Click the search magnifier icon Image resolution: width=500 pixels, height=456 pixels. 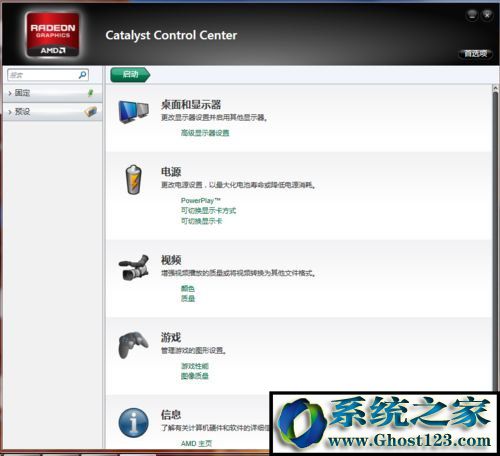[82, 75]
